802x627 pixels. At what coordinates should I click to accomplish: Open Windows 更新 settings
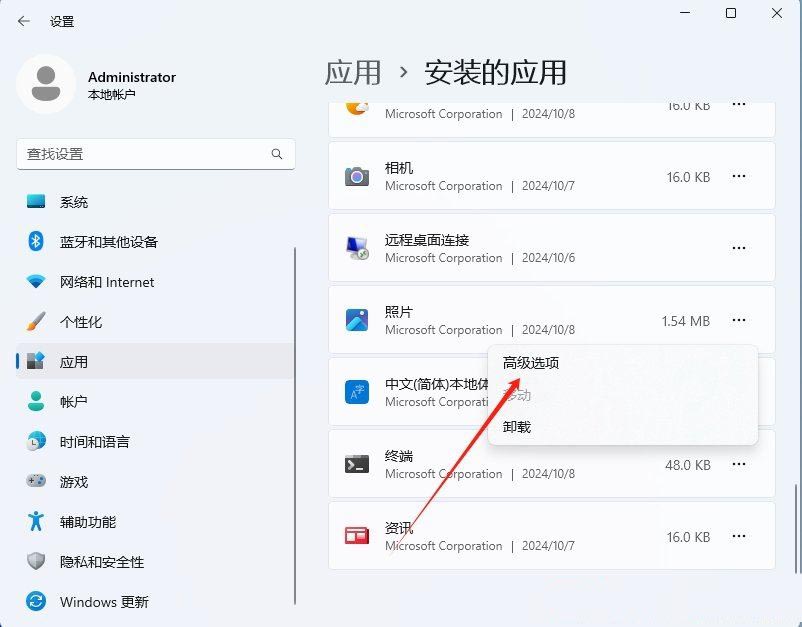coord(155,602)
